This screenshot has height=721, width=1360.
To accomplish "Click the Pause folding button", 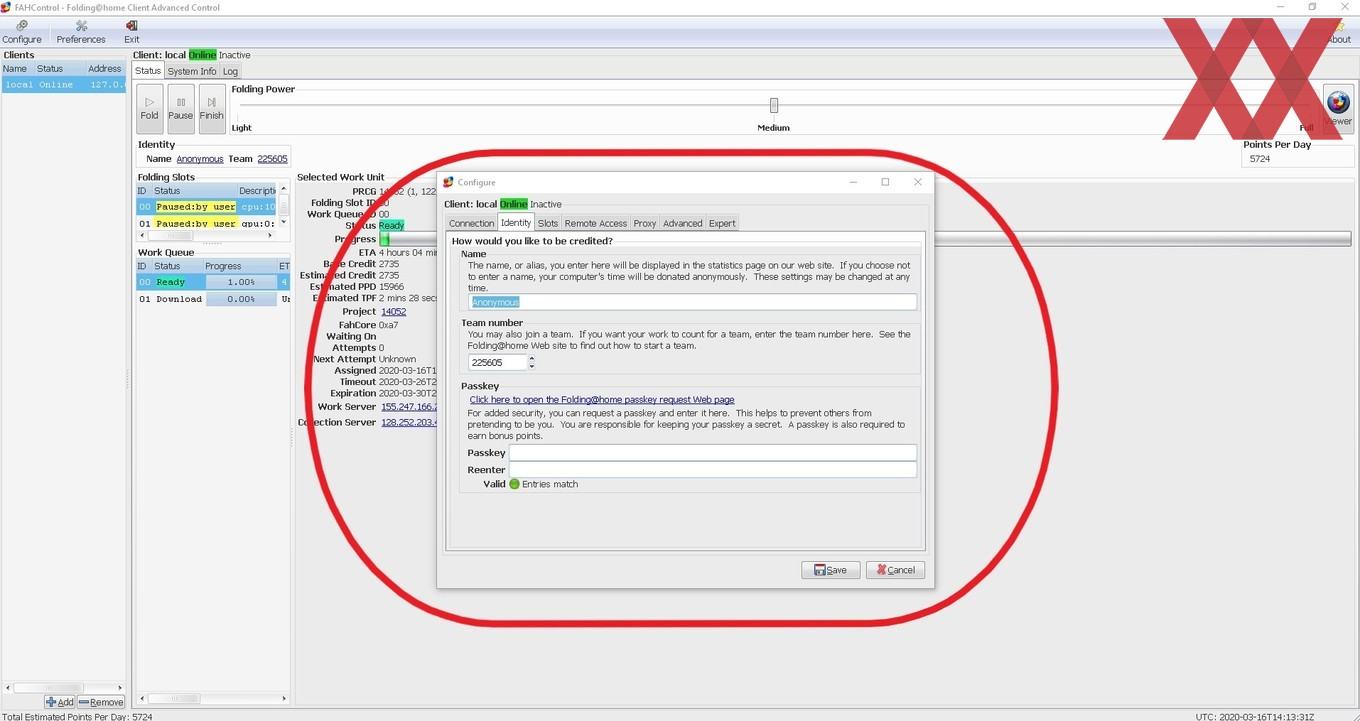I will pyautogui.click(x=181, y=109).
